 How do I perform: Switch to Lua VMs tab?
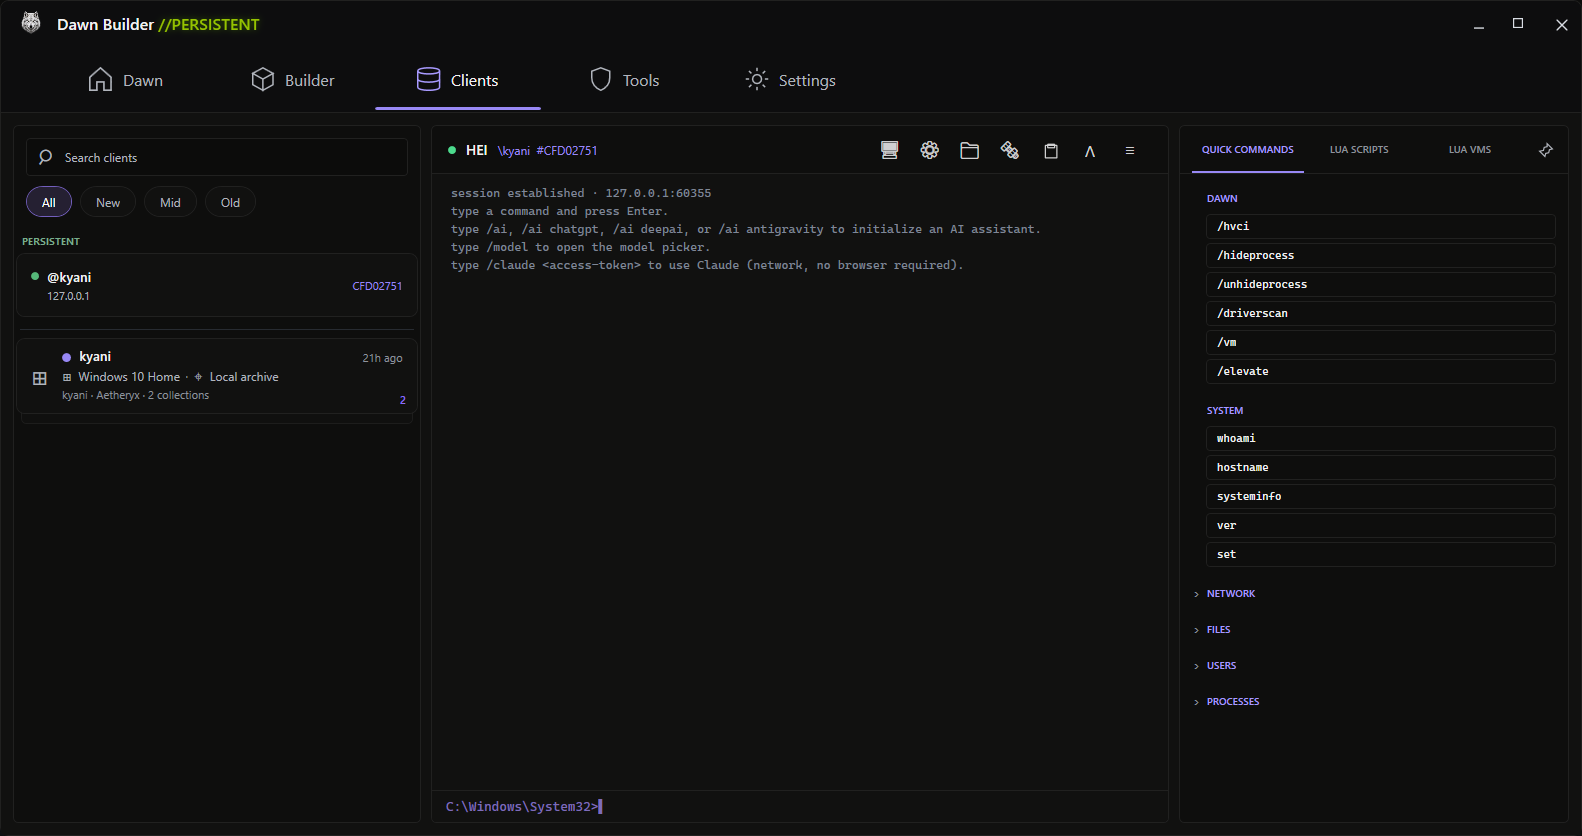pos(1470,150)
